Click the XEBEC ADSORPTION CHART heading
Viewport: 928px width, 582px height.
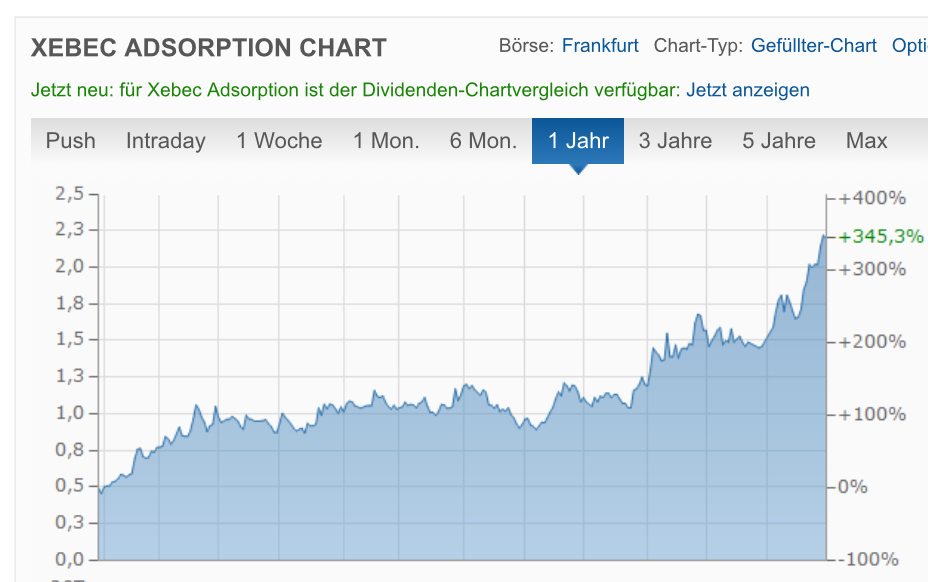coord(209,48)
